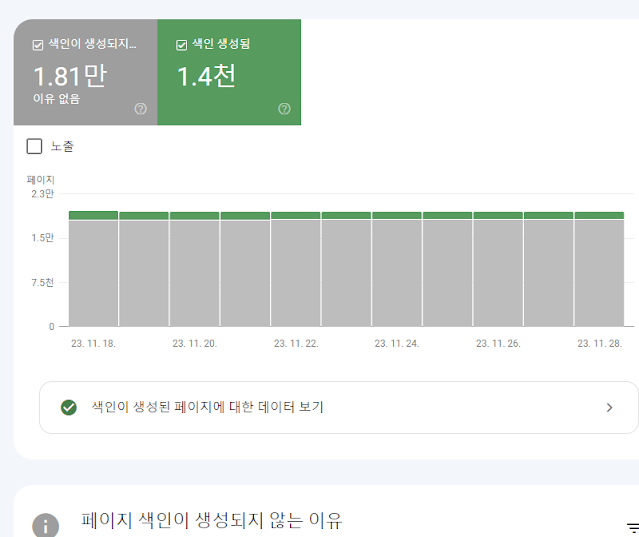Open help icon on green indexed card
639x537 pixels.
point(284,109)
